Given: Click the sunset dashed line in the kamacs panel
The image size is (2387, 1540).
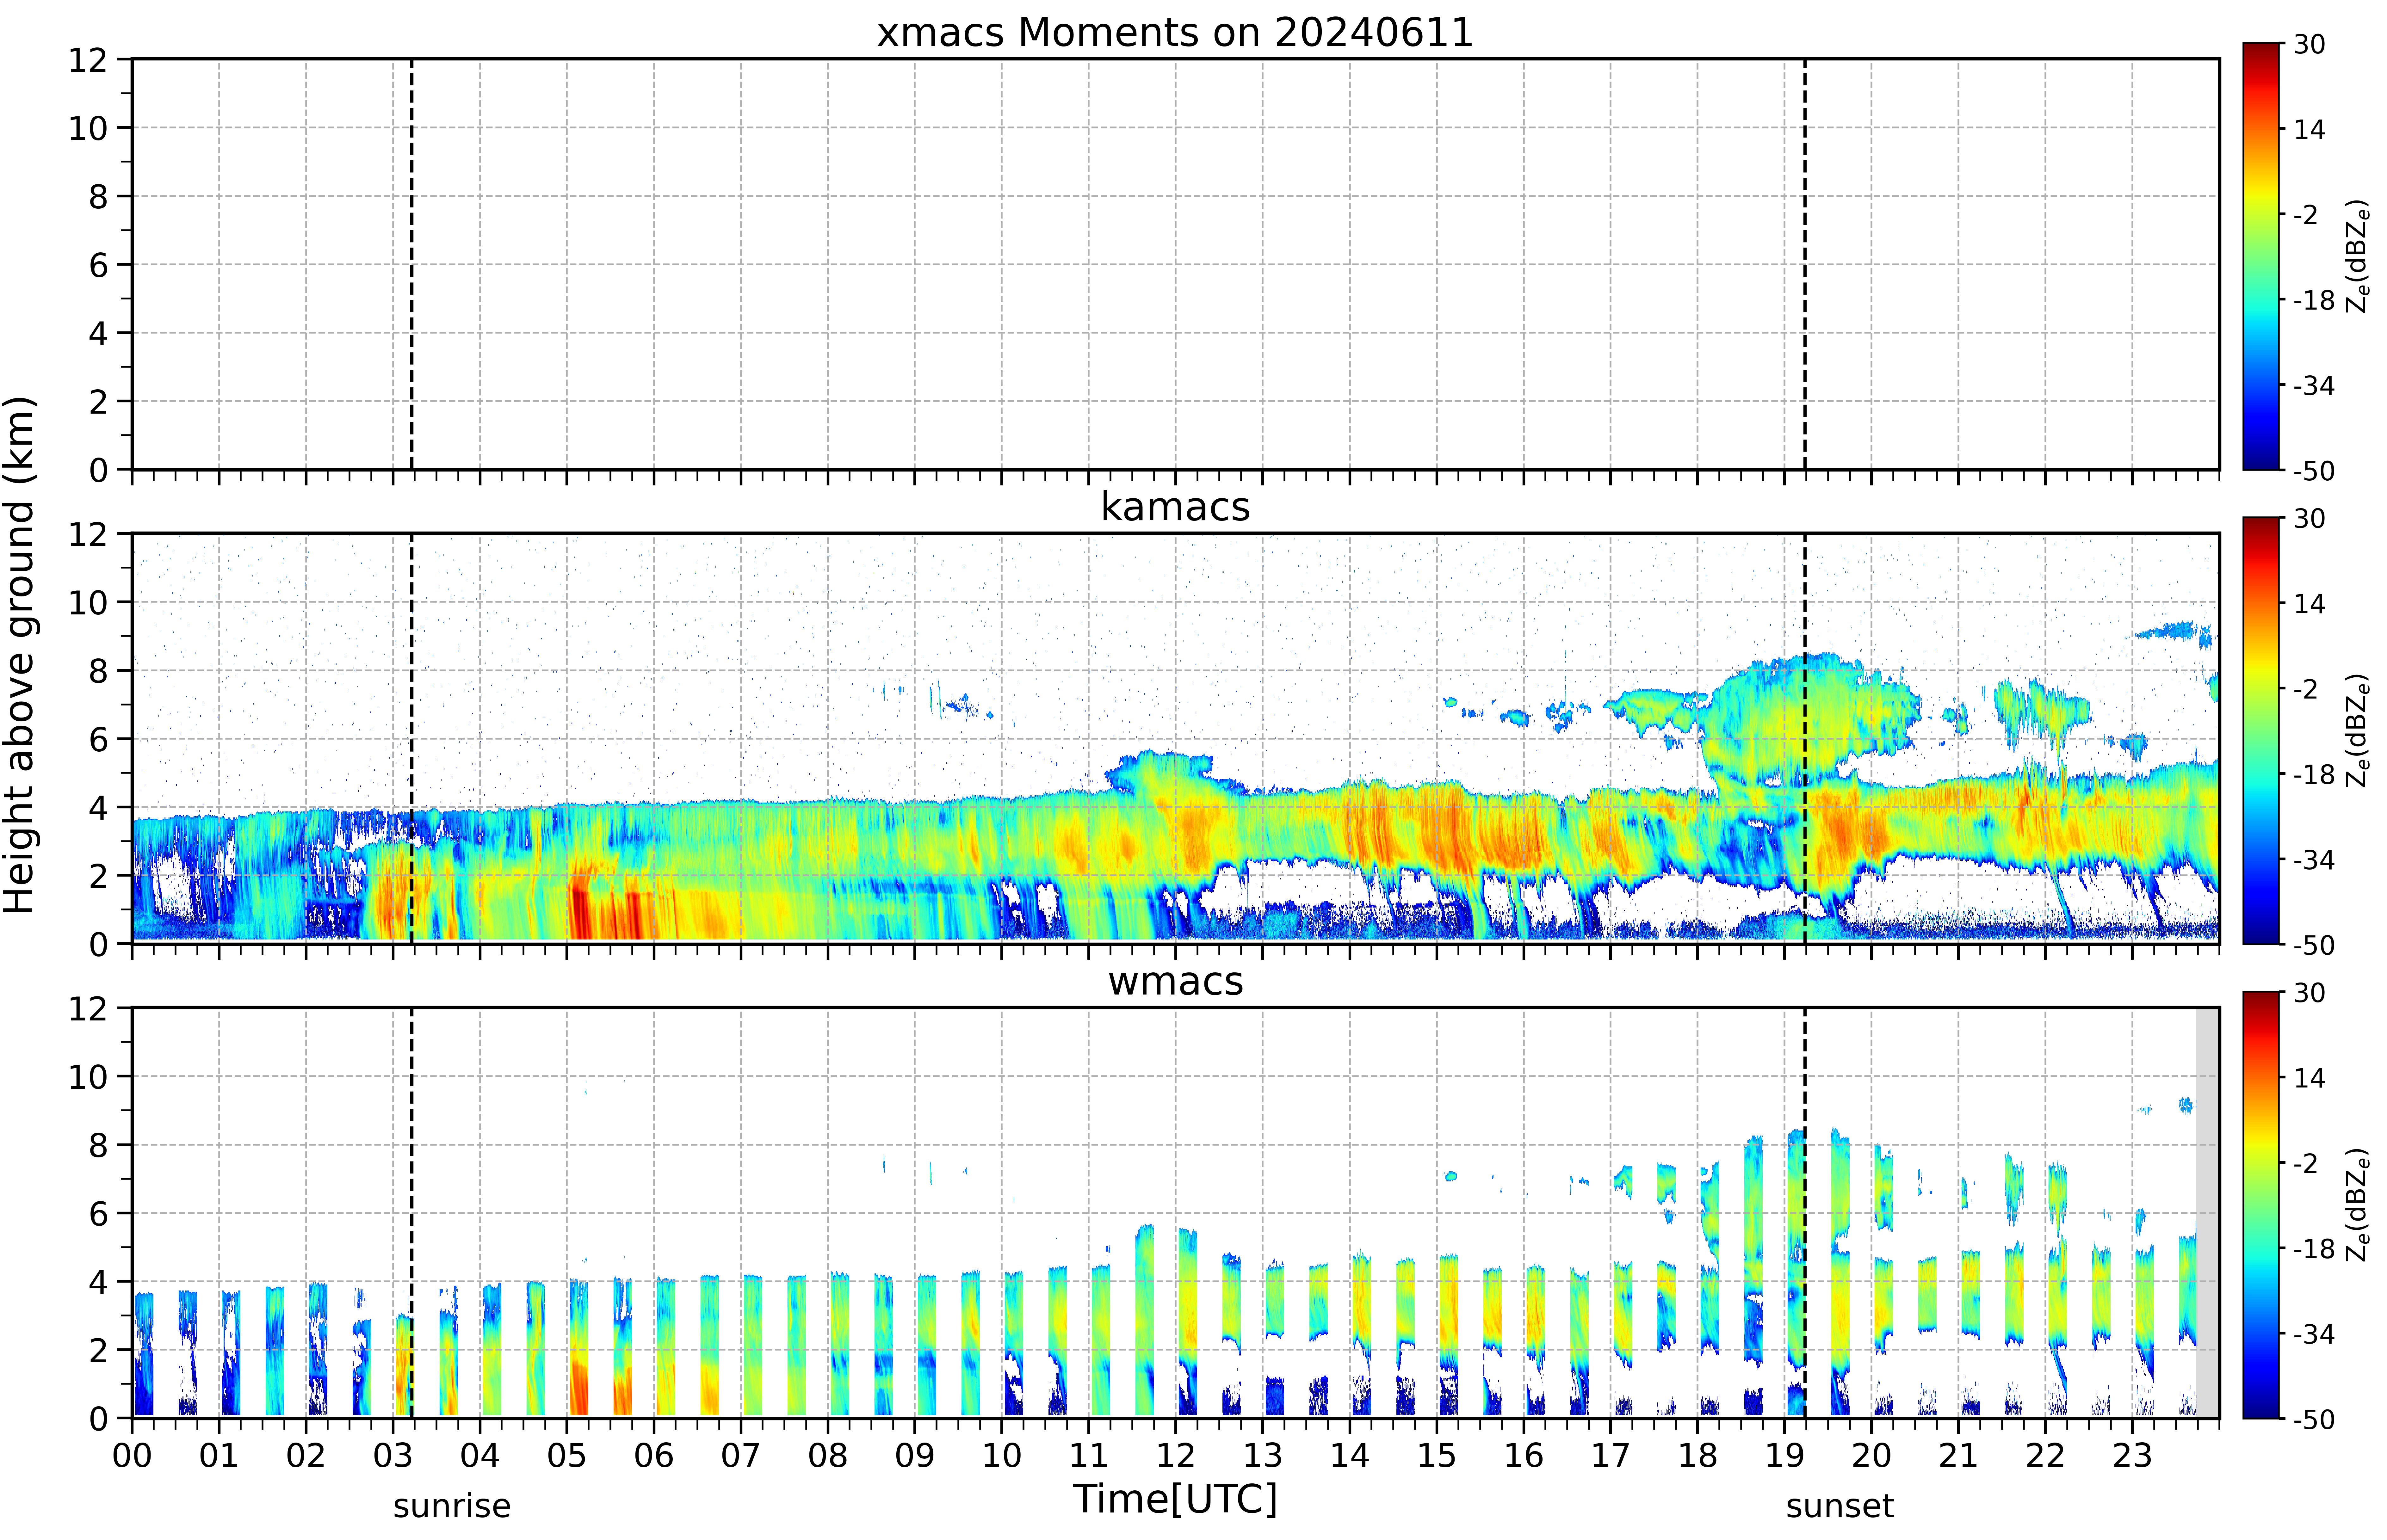Looking at the screenshot, I should 1805,738.
